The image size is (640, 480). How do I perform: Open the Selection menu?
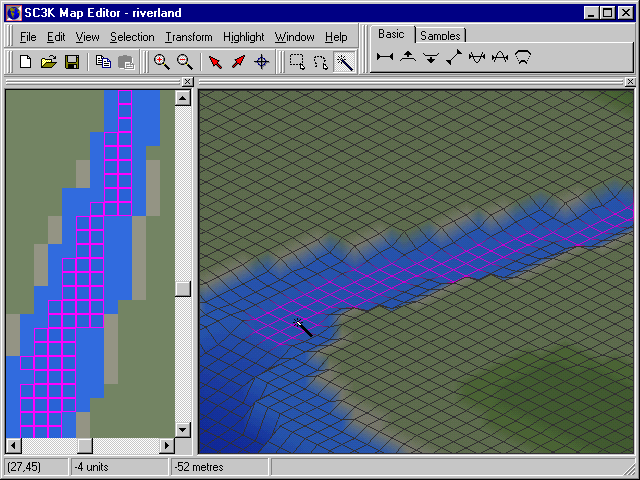[132, 37]
